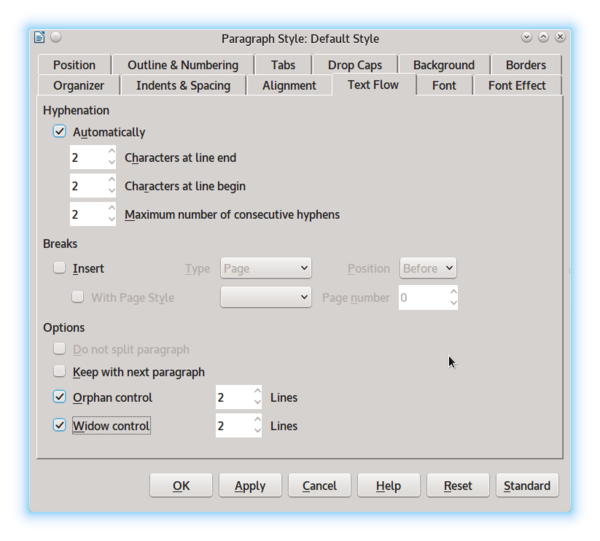The height and width of the screenshot is (541, 600).
Task: Increase the Page number value
Action: (453, 292)
